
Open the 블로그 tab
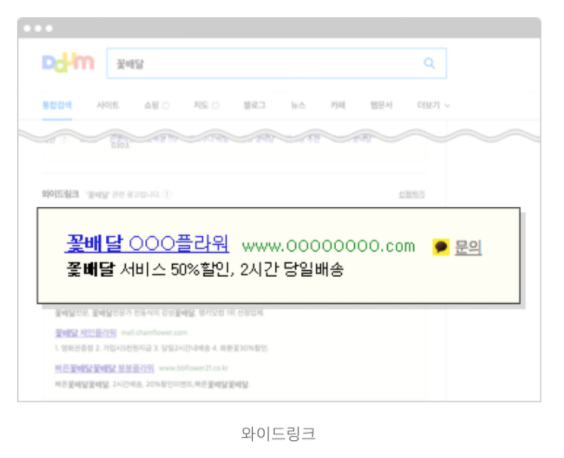tap(254, 105)
